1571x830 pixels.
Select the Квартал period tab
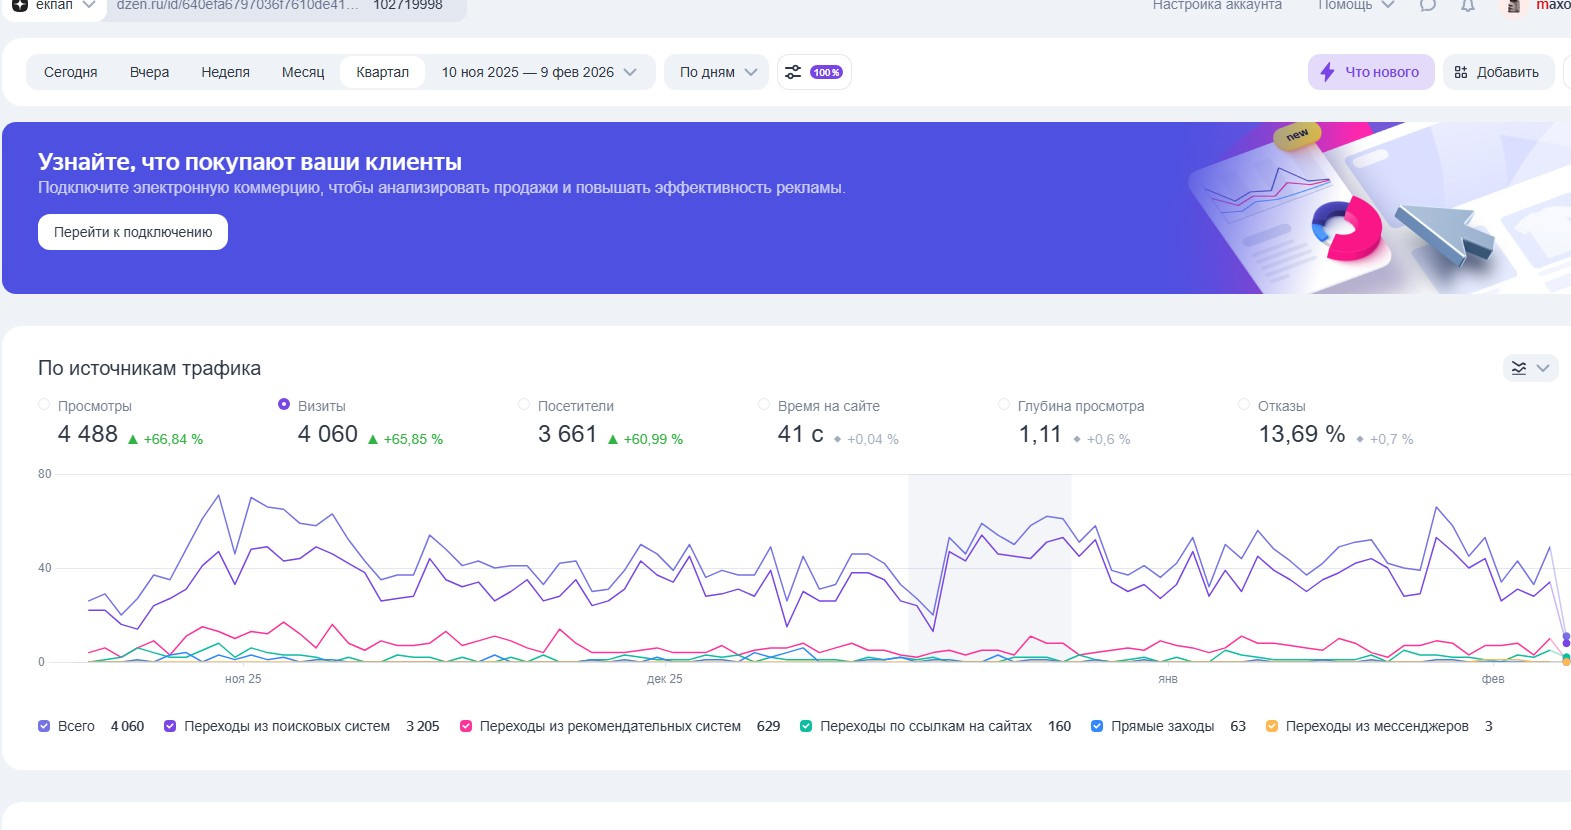click(383, 72)
